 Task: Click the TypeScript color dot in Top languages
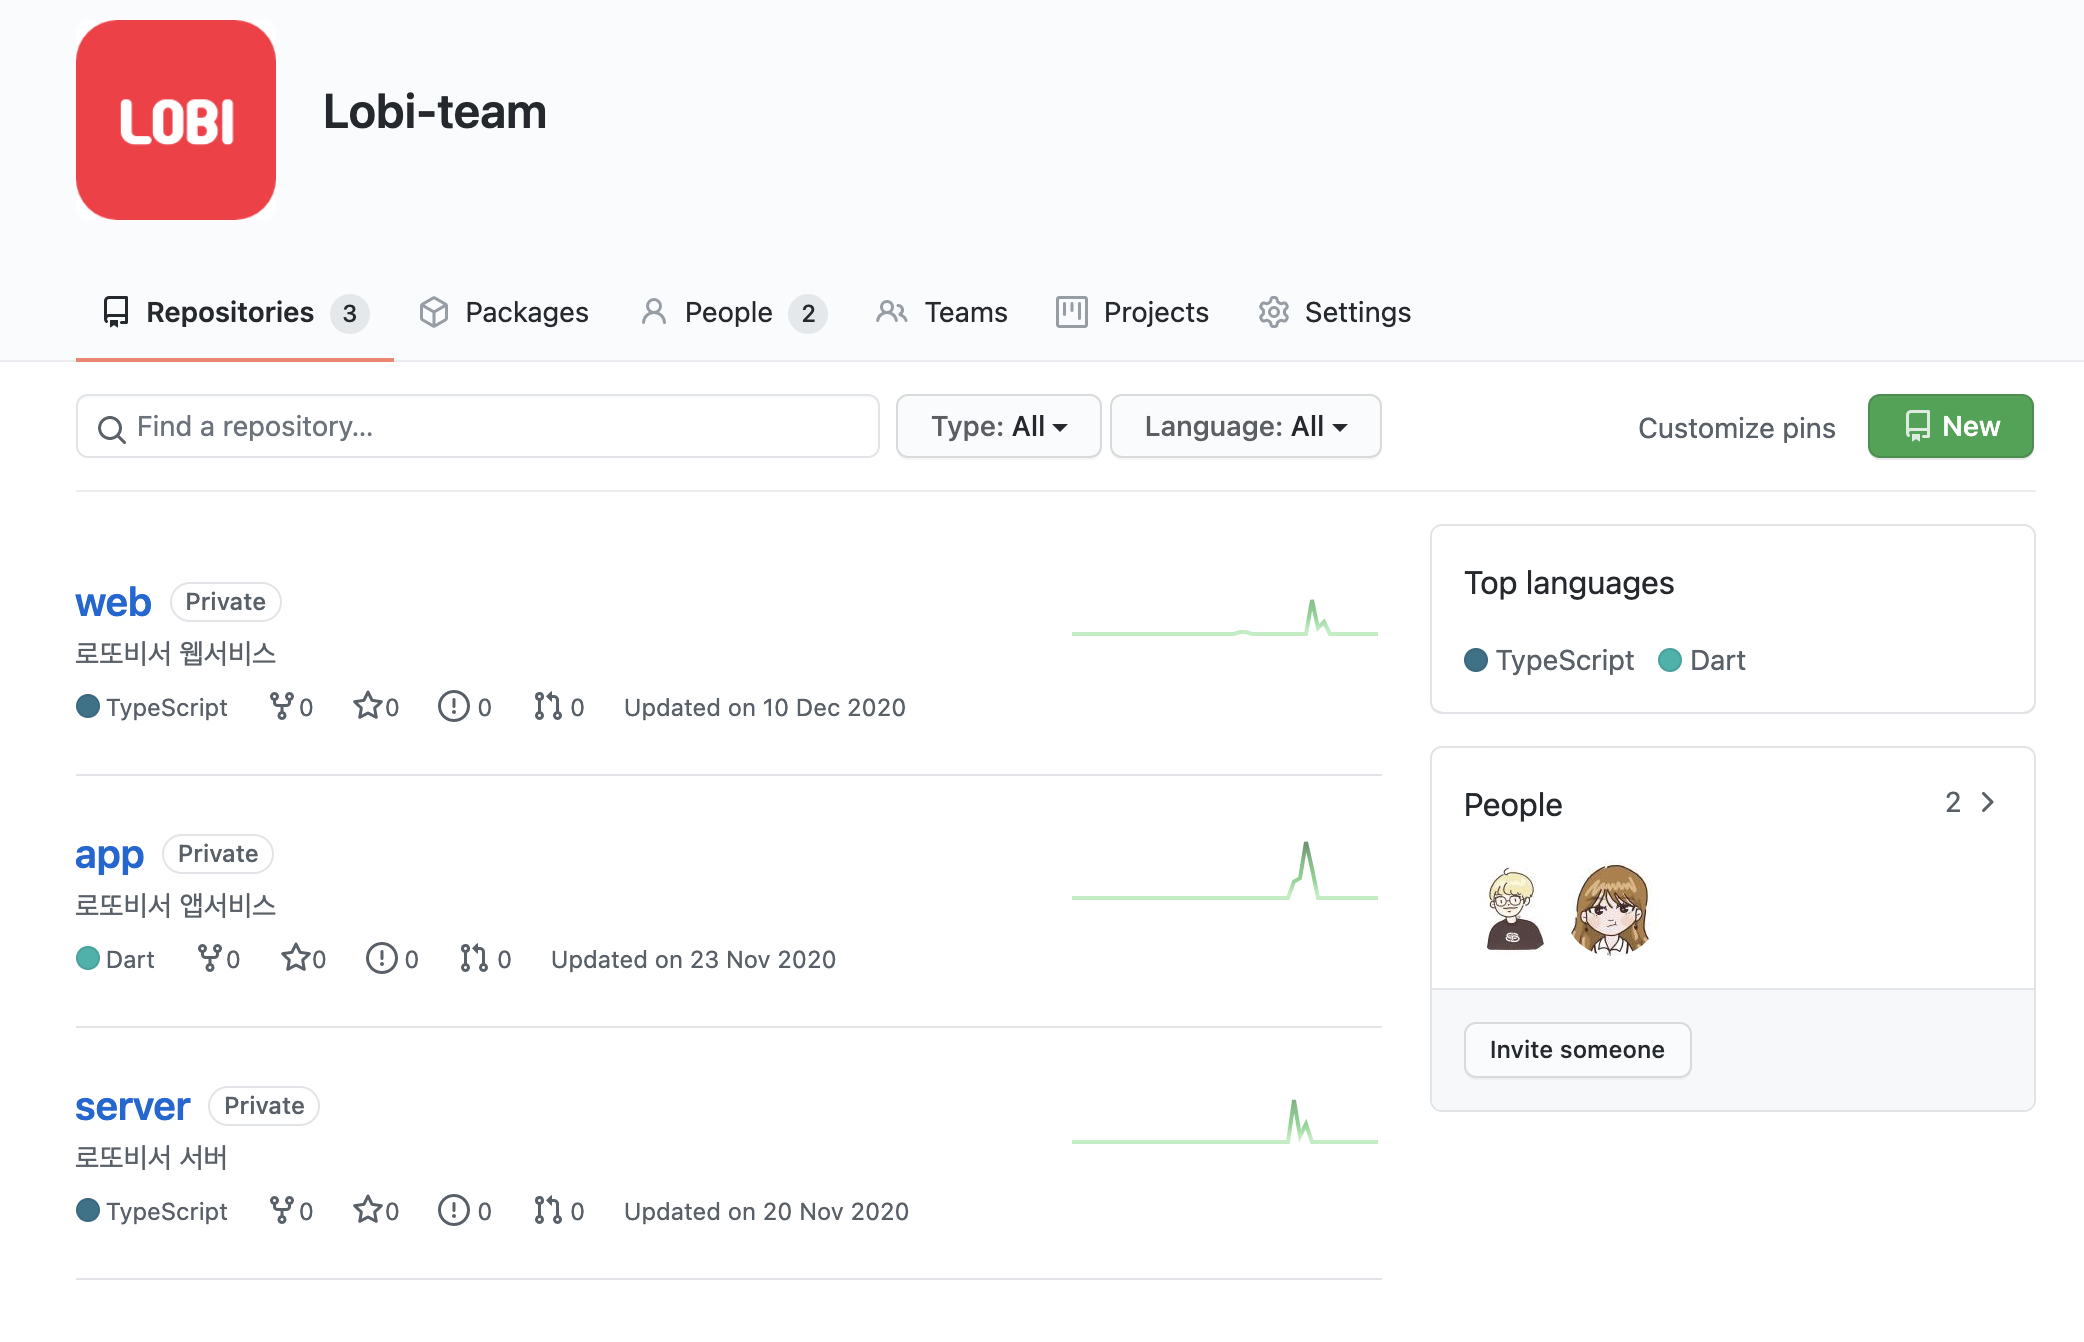click(1476, 660)
